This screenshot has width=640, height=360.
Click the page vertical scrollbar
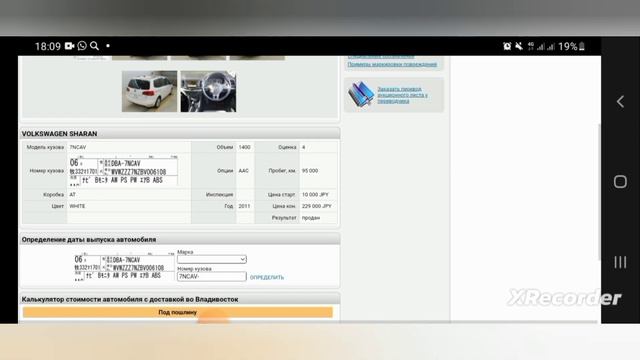coord(599,192)
